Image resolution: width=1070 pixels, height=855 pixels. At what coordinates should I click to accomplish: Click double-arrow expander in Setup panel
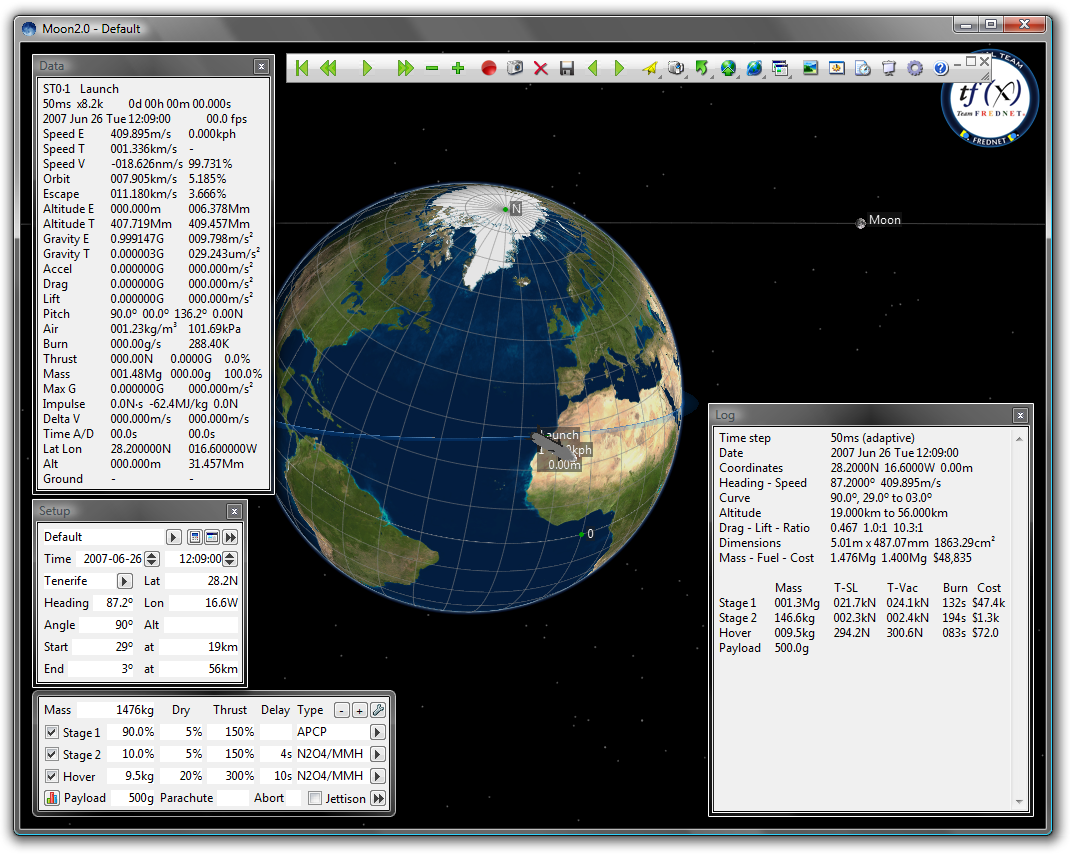click(230, 537)
